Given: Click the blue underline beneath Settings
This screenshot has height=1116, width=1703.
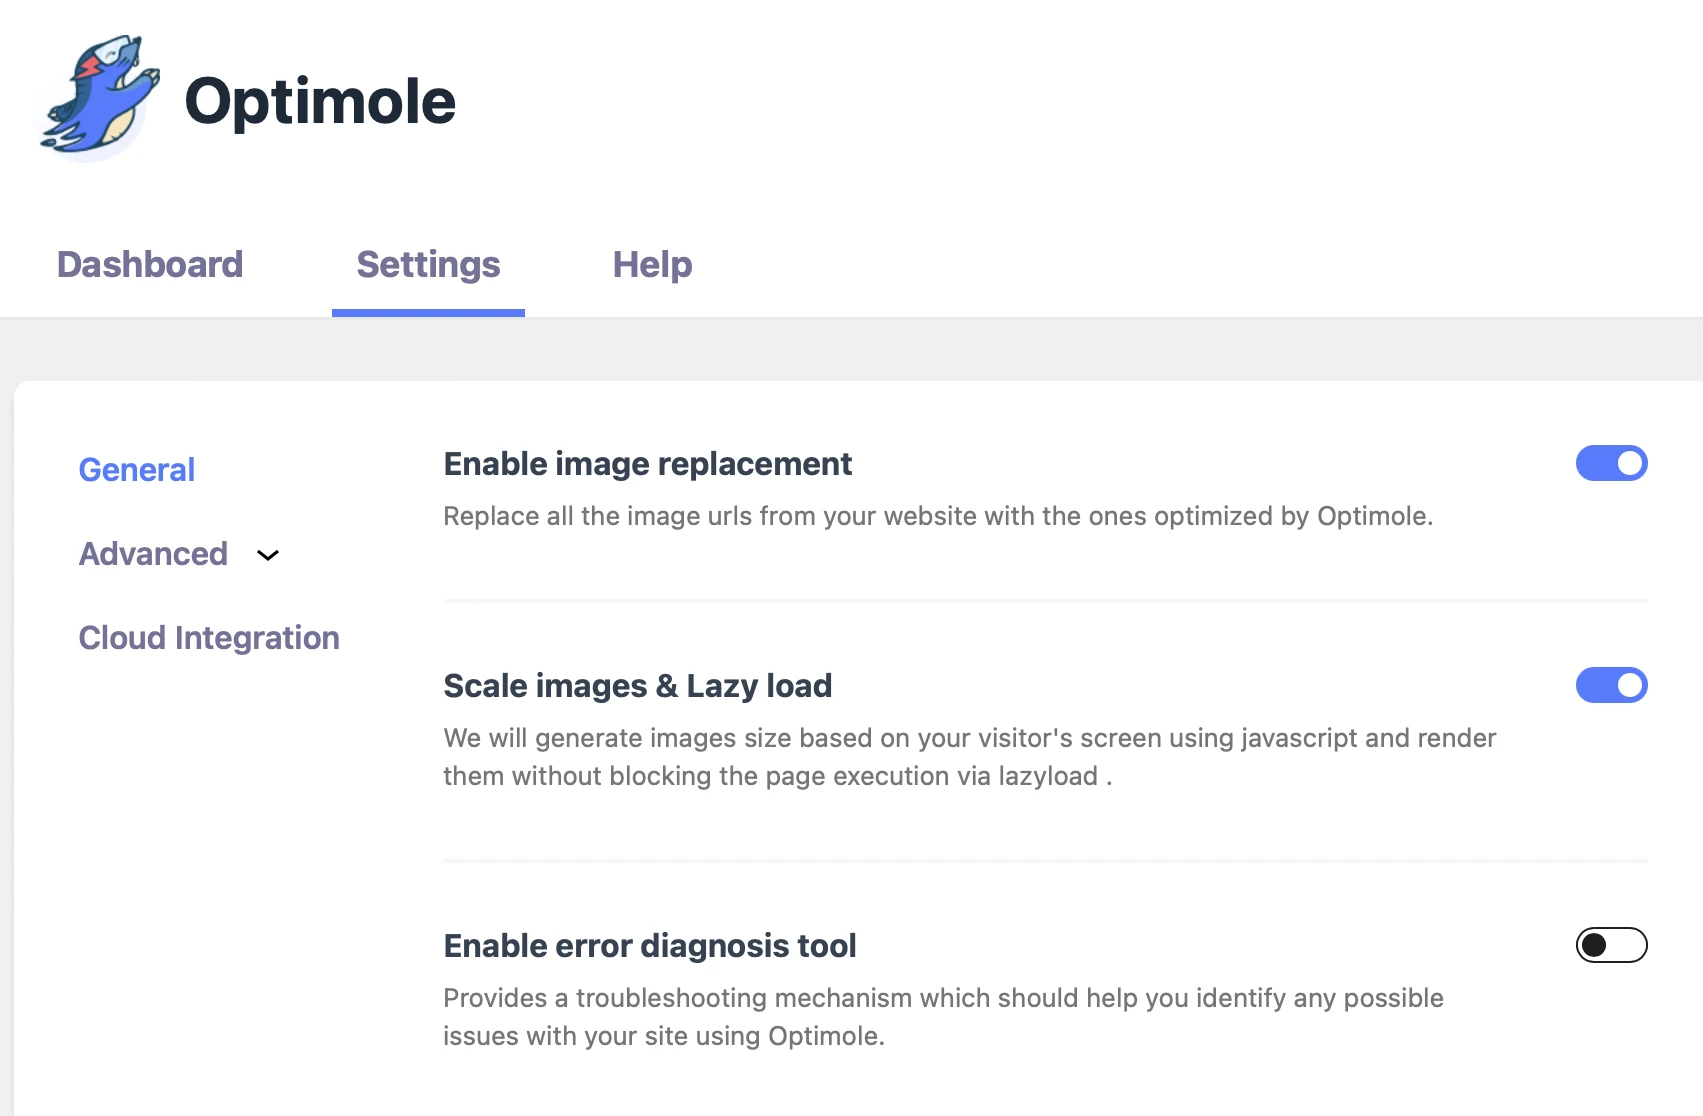Looking at the screenshot, I should point(428,313).
